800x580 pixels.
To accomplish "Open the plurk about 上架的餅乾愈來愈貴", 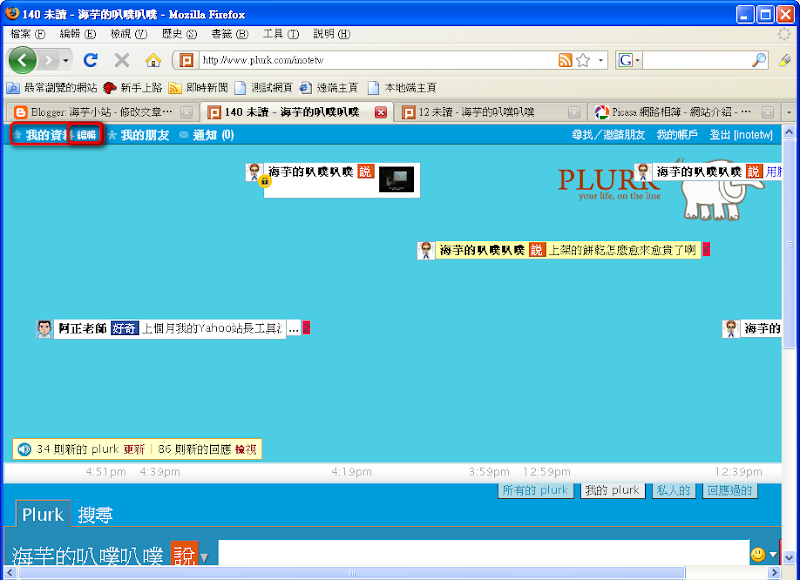I will [622, 250].
